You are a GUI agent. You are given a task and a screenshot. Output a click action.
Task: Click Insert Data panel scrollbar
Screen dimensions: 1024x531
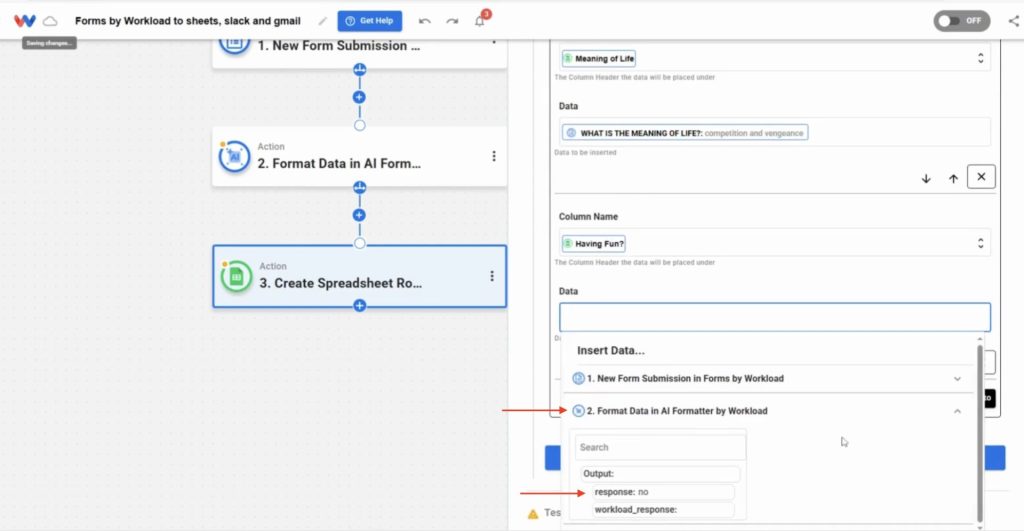point(980,433)
